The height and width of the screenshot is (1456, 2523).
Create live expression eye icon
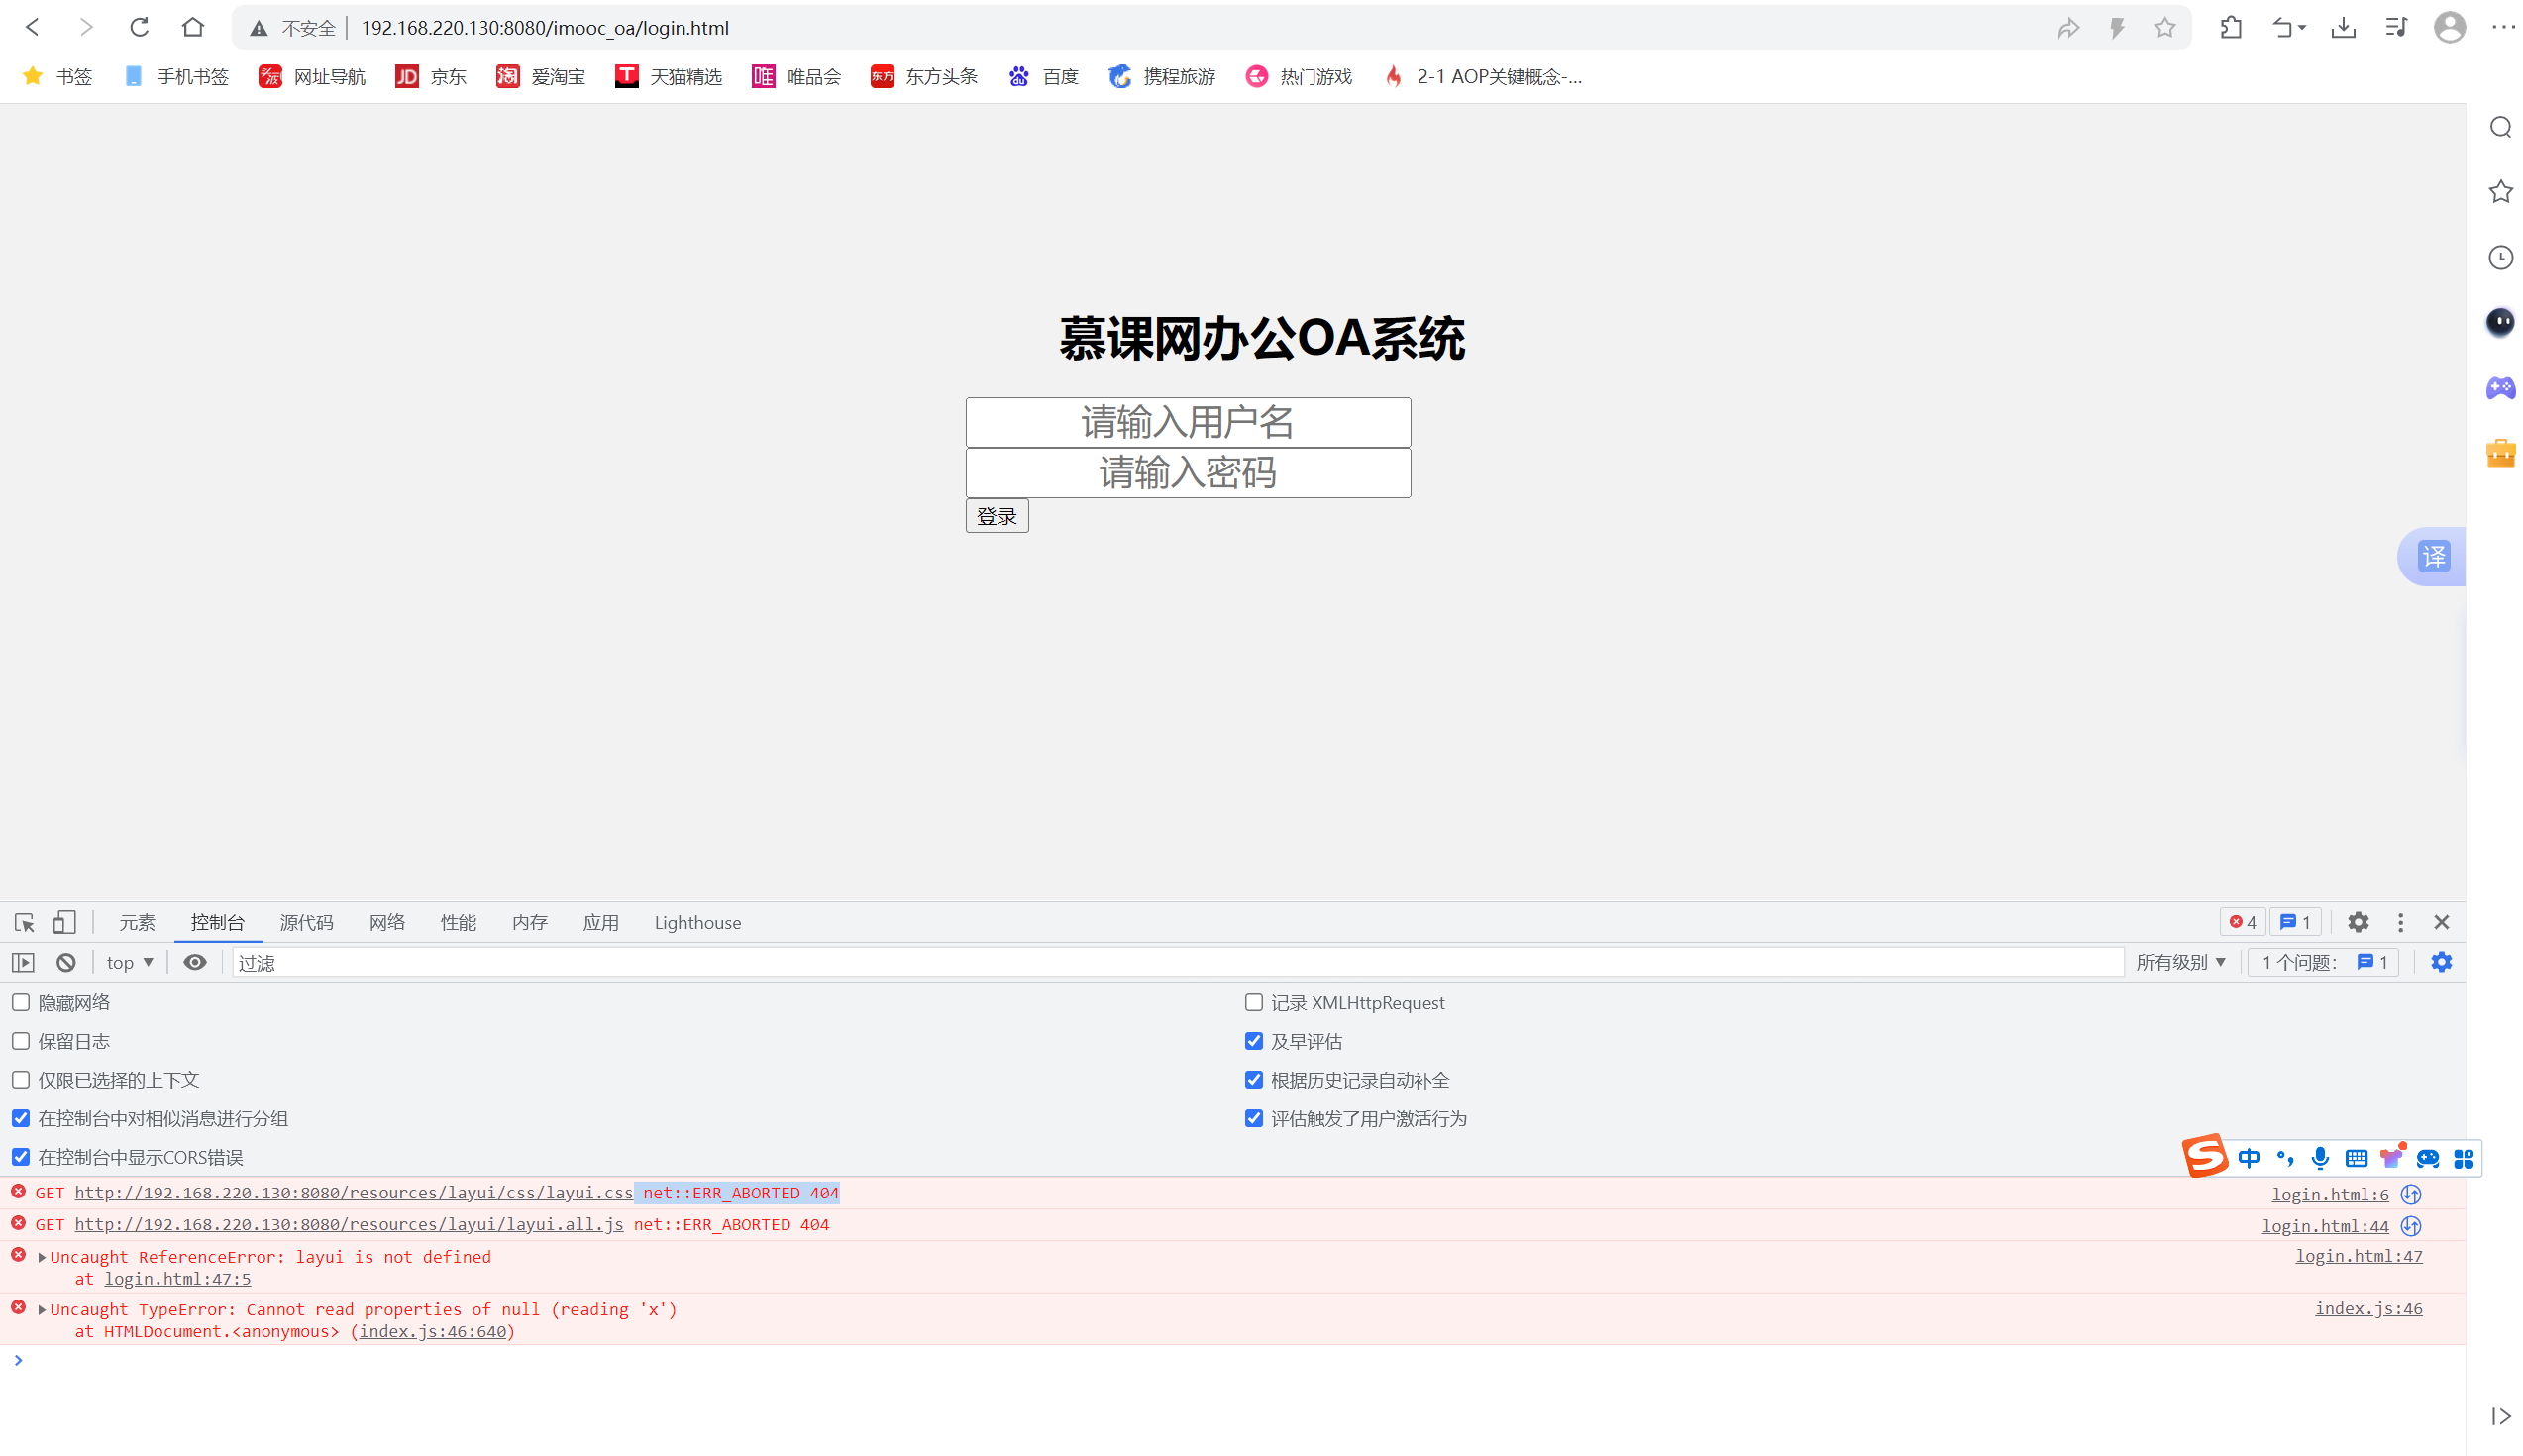click(195, 962)
